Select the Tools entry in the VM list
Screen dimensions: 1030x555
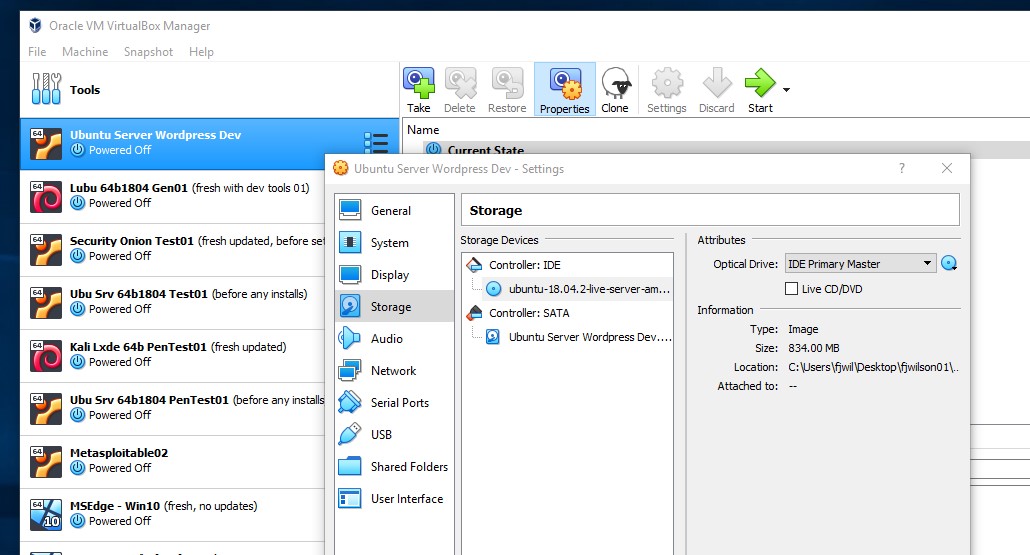point(210,90)
